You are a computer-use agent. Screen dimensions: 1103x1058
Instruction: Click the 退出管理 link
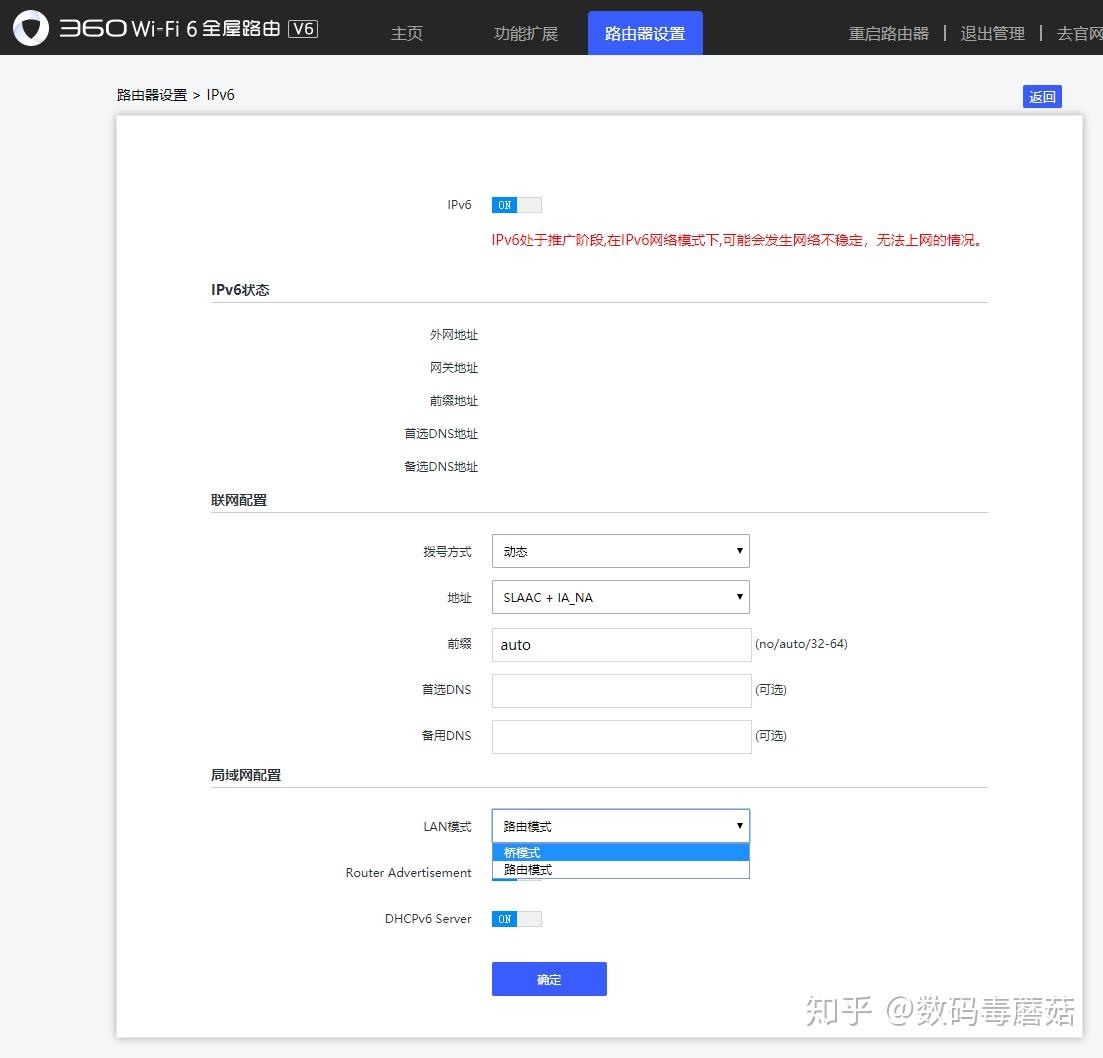(x=993, y=33)
